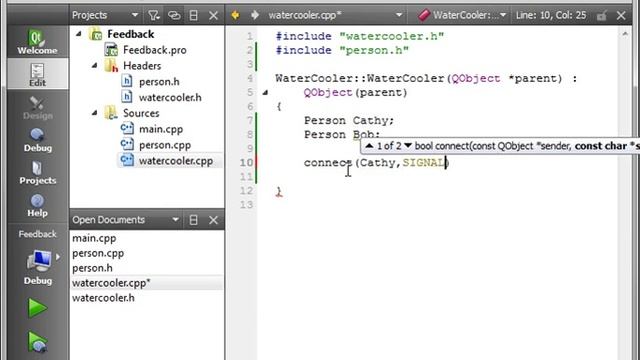Select watercooler.cpp in the Sources folder
640x360 pixels.
tap(176, 161)
